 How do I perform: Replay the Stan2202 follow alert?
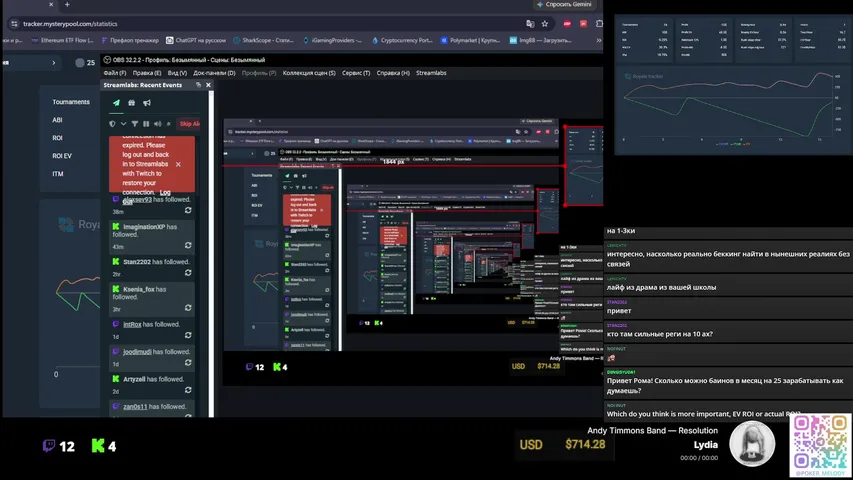(x=188, y=273)
